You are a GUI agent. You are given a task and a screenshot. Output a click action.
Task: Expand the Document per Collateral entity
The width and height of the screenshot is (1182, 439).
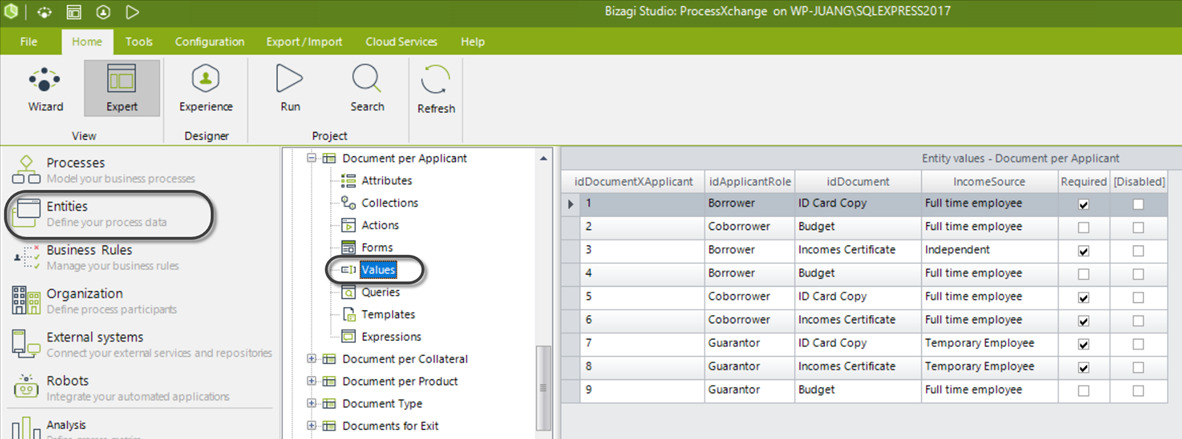point(311,359)
